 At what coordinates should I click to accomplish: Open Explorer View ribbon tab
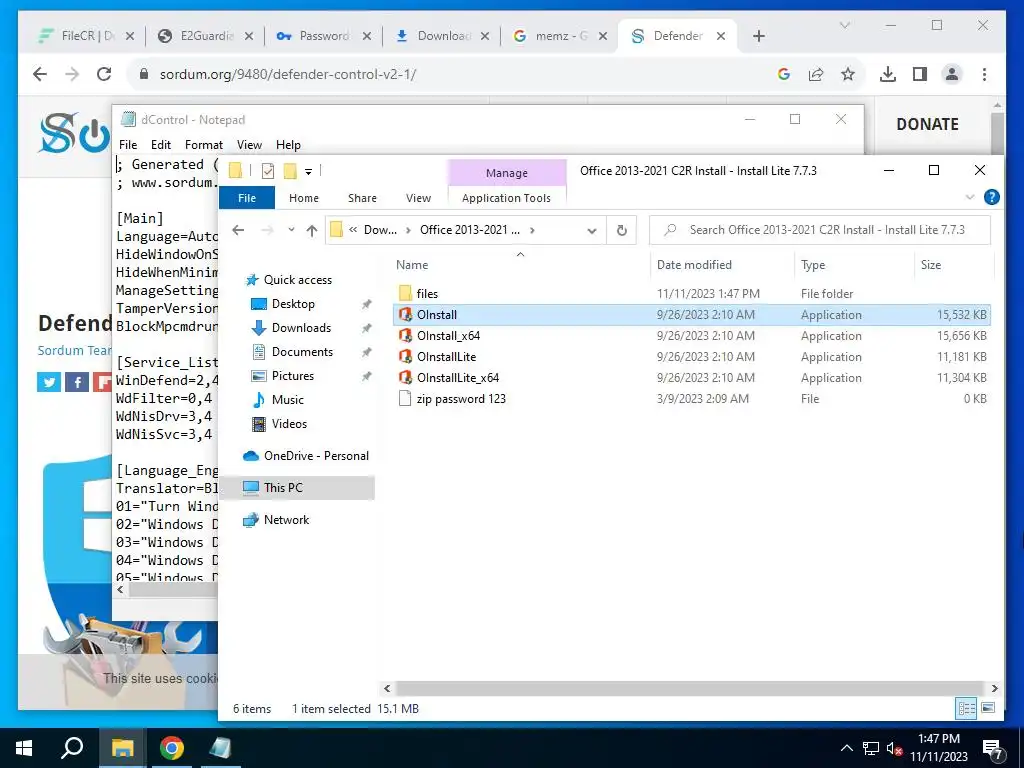[x=418, y=198]
